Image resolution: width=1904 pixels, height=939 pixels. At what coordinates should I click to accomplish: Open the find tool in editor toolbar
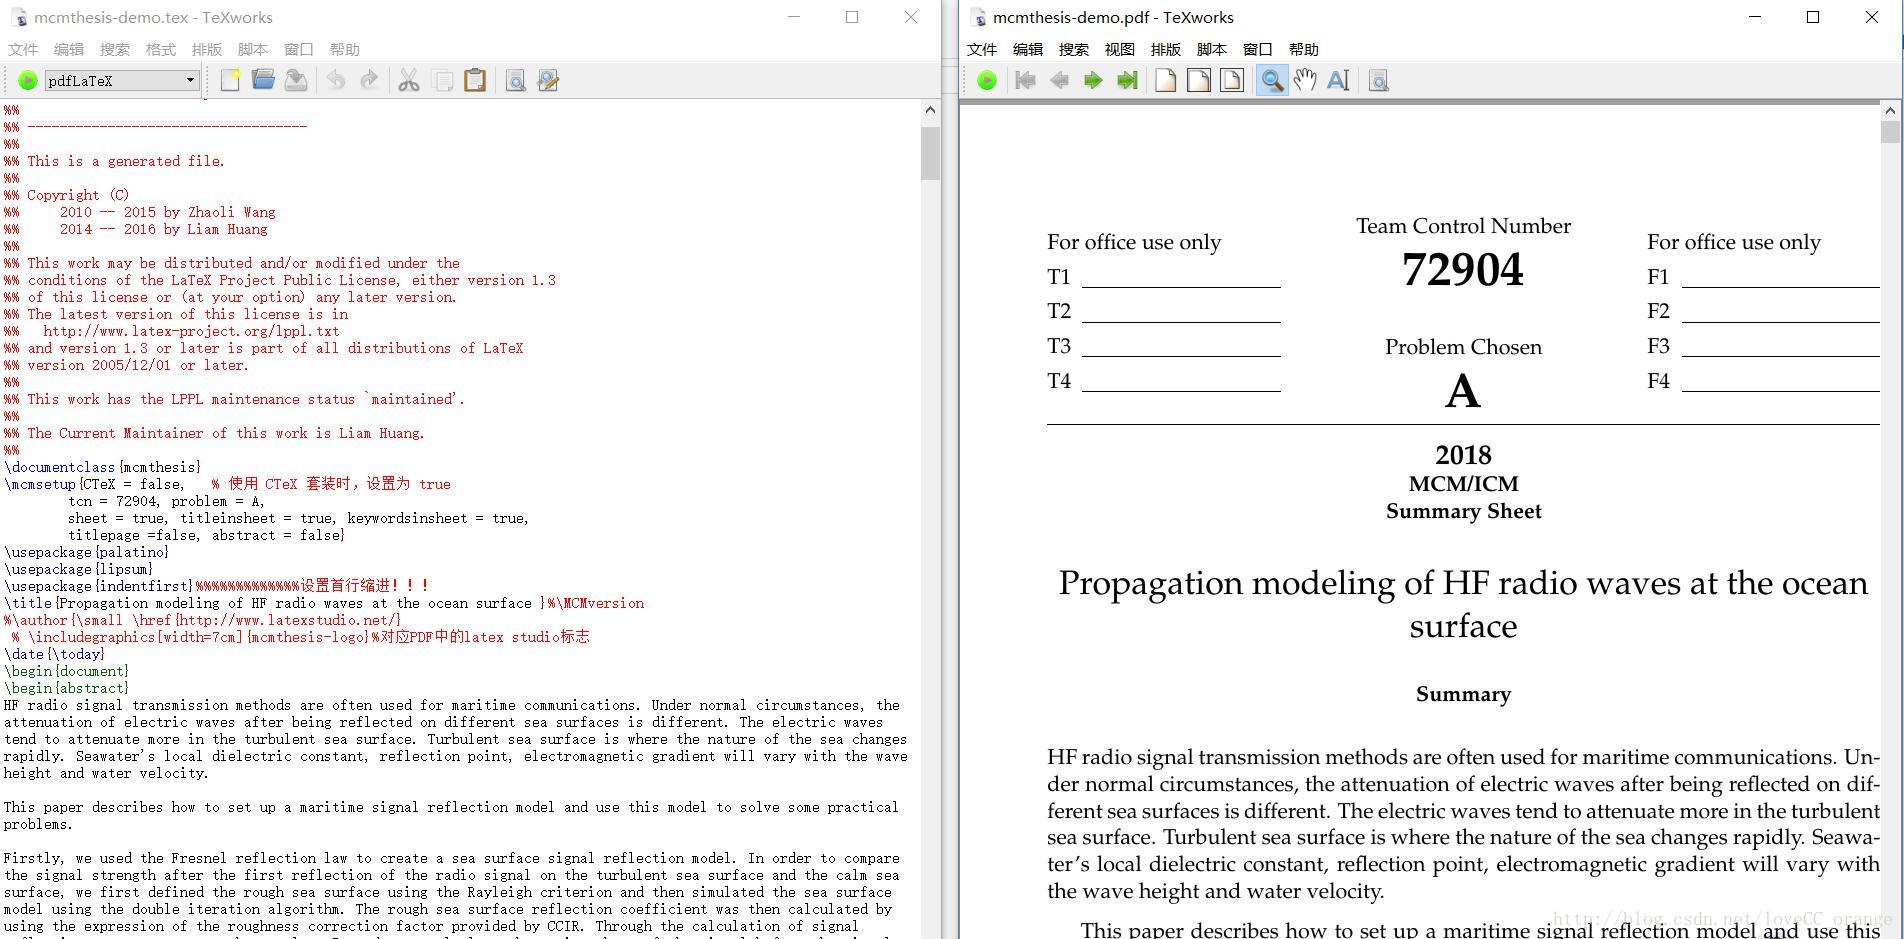click(x=515, y=81)
